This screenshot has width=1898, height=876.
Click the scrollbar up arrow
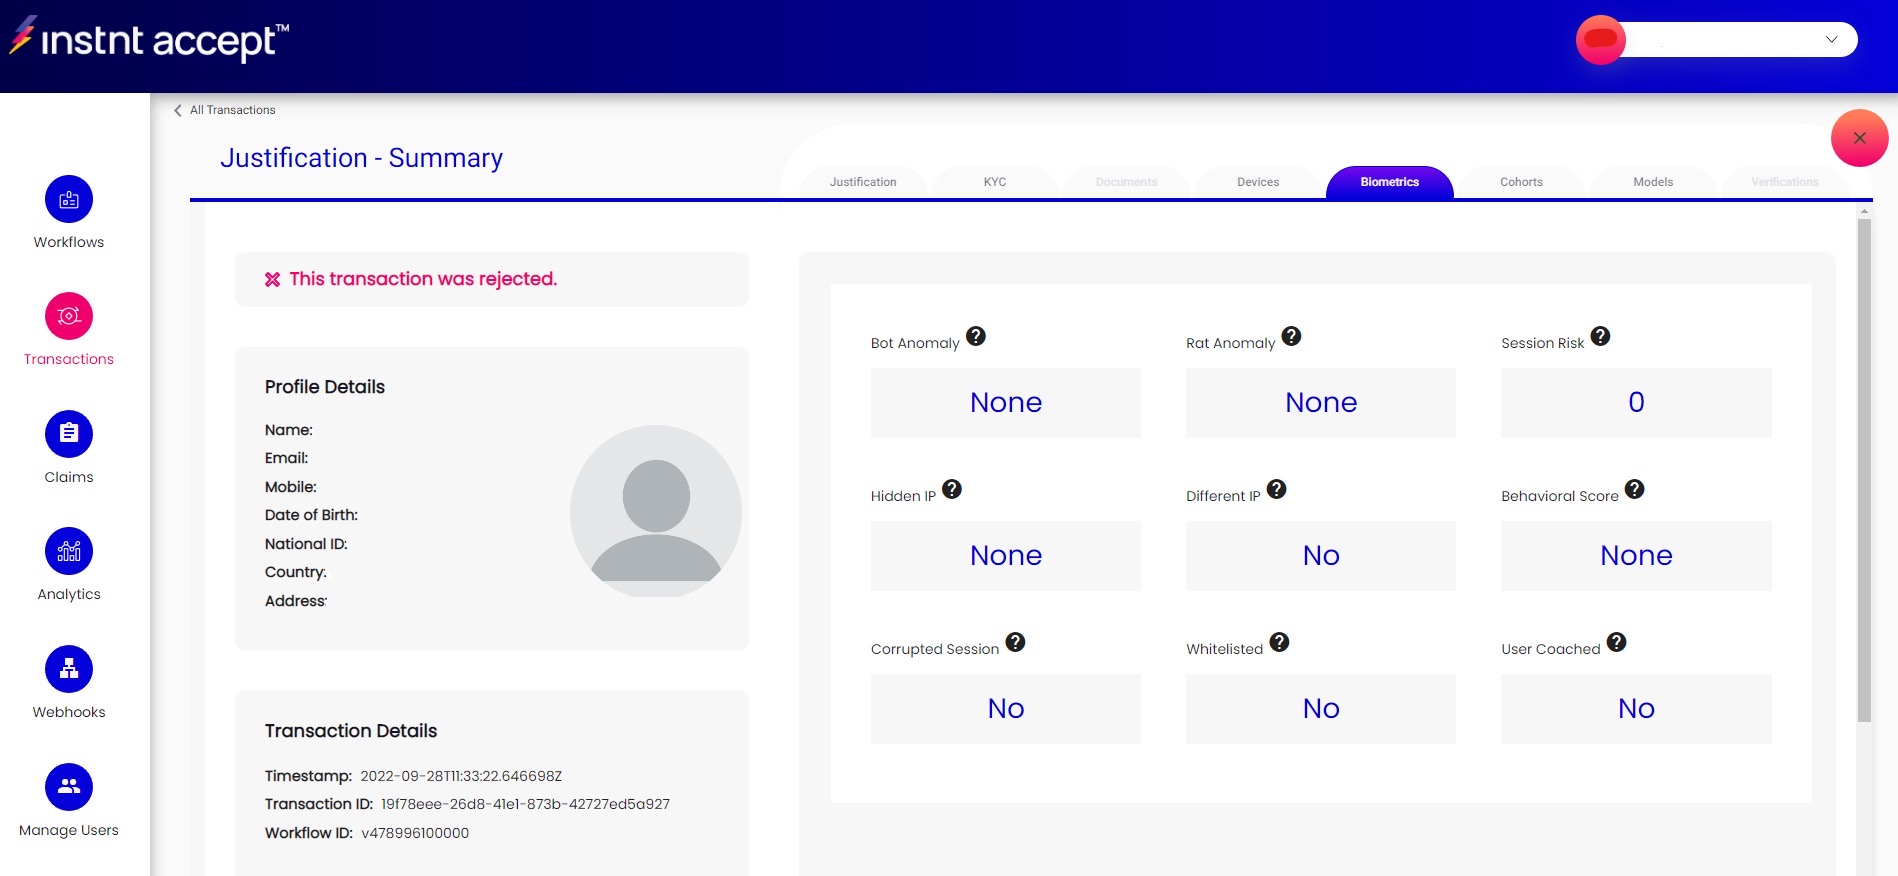pyautogui.click(x=1864, y=211)
